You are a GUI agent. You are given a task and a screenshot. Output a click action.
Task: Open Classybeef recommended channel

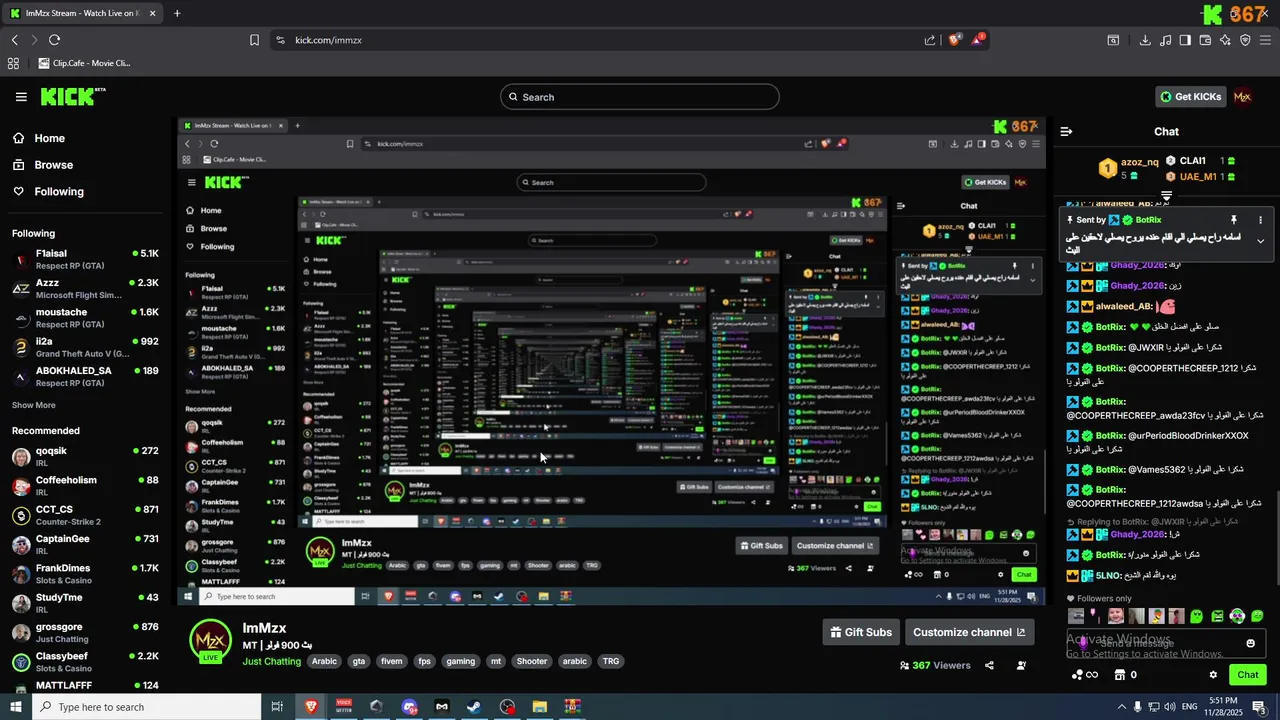click(85, 661)
